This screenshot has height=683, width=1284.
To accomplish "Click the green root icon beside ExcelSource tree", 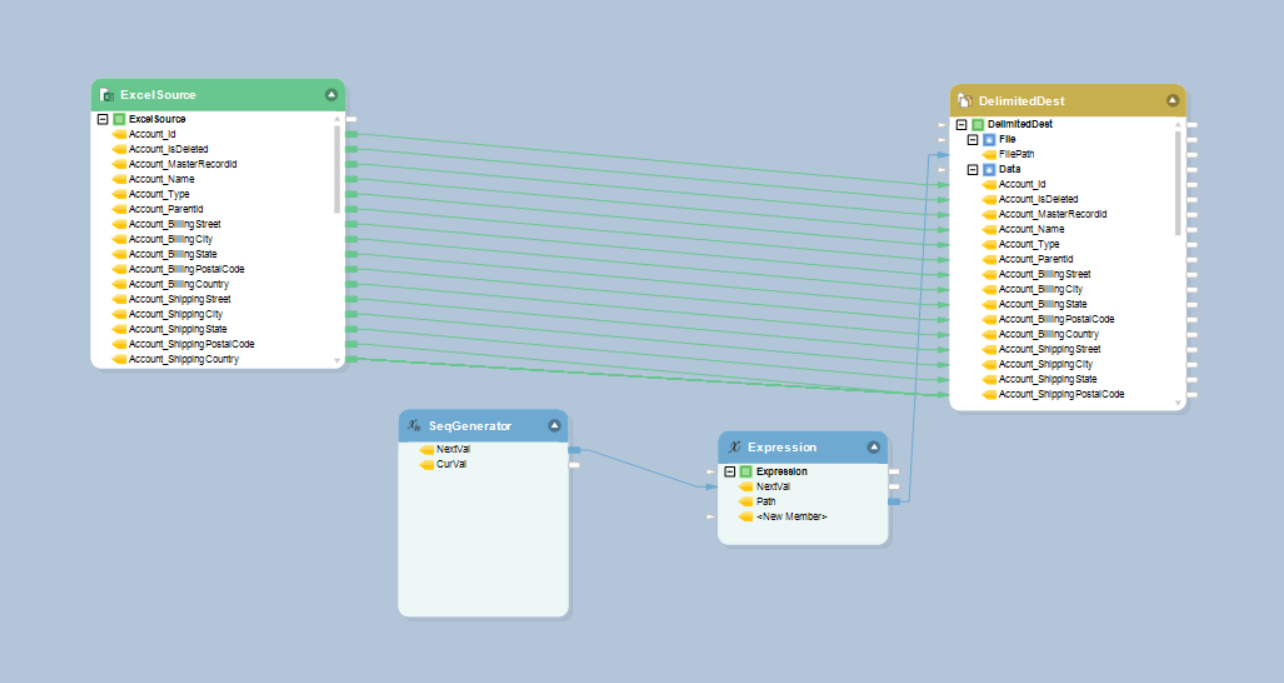I will pyautogui.click(x=119, y=119).
